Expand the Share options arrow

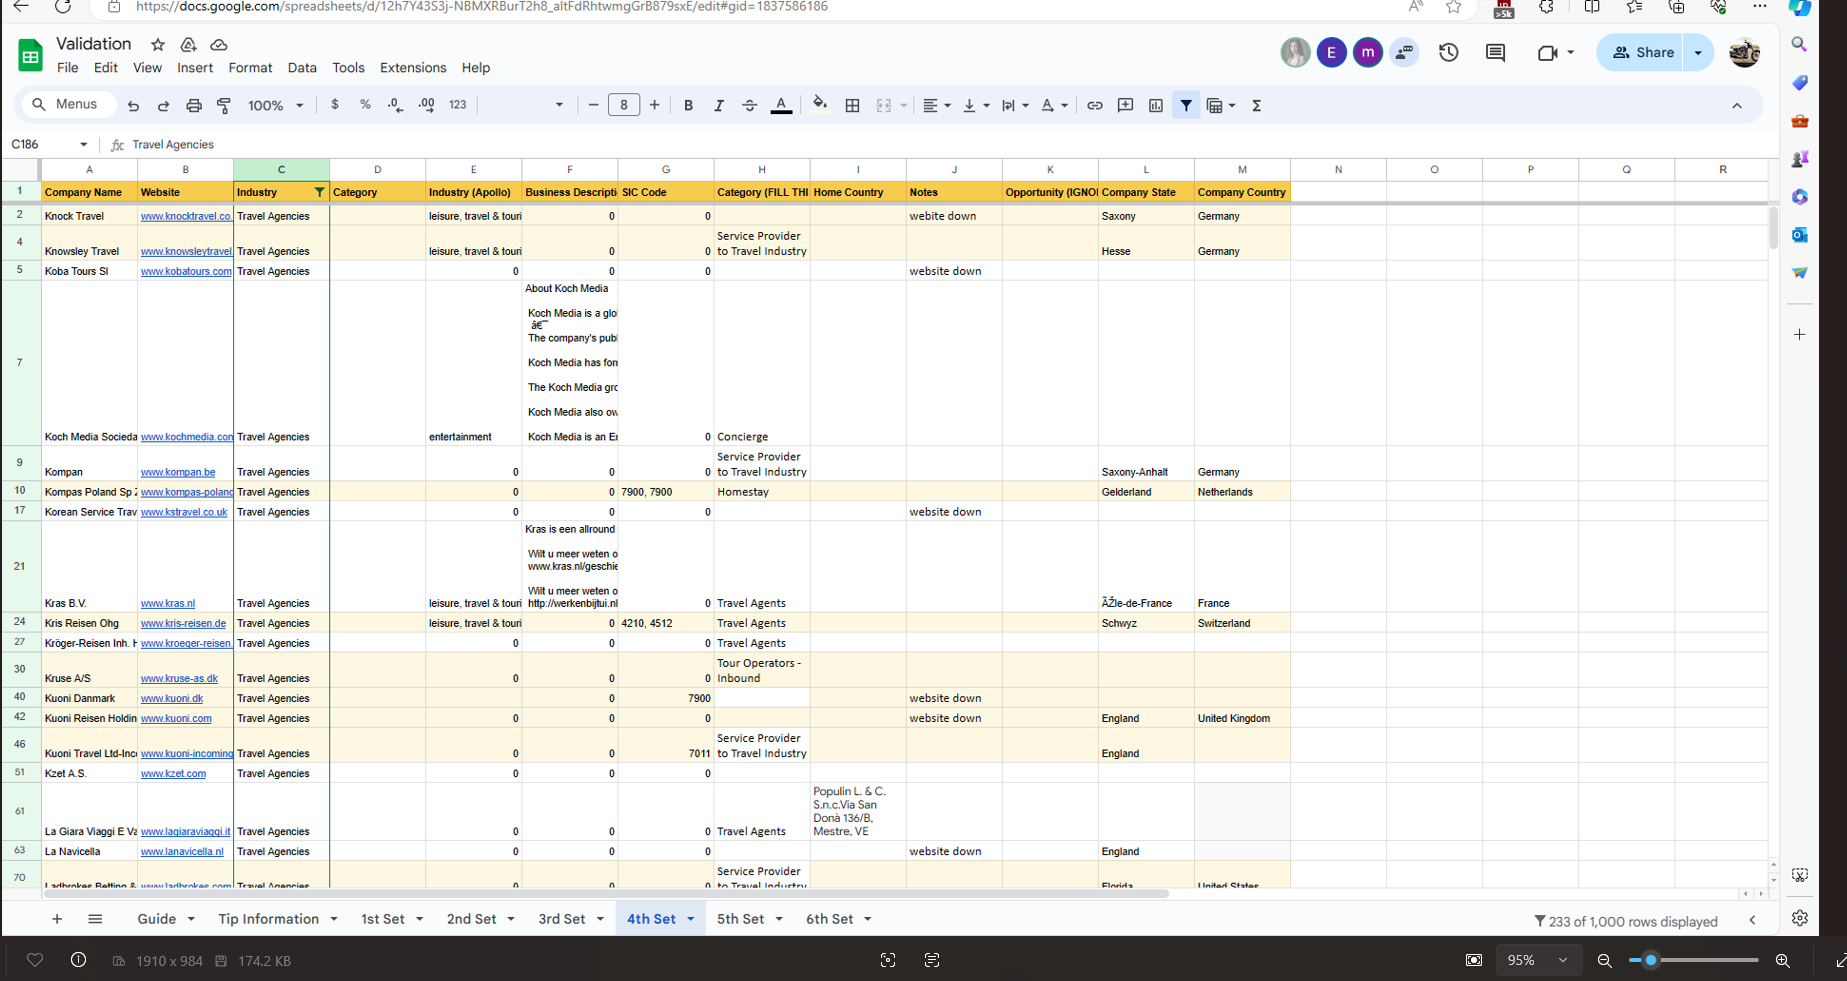1698,53
